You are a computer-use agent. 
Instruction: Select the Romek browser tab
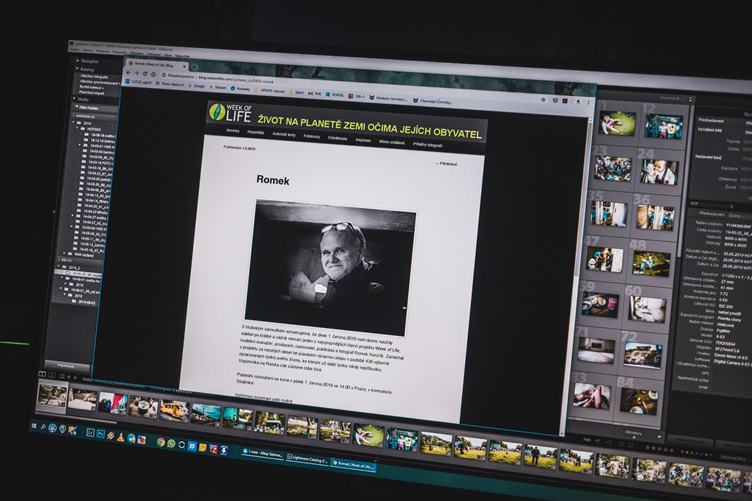click(154, 64)
